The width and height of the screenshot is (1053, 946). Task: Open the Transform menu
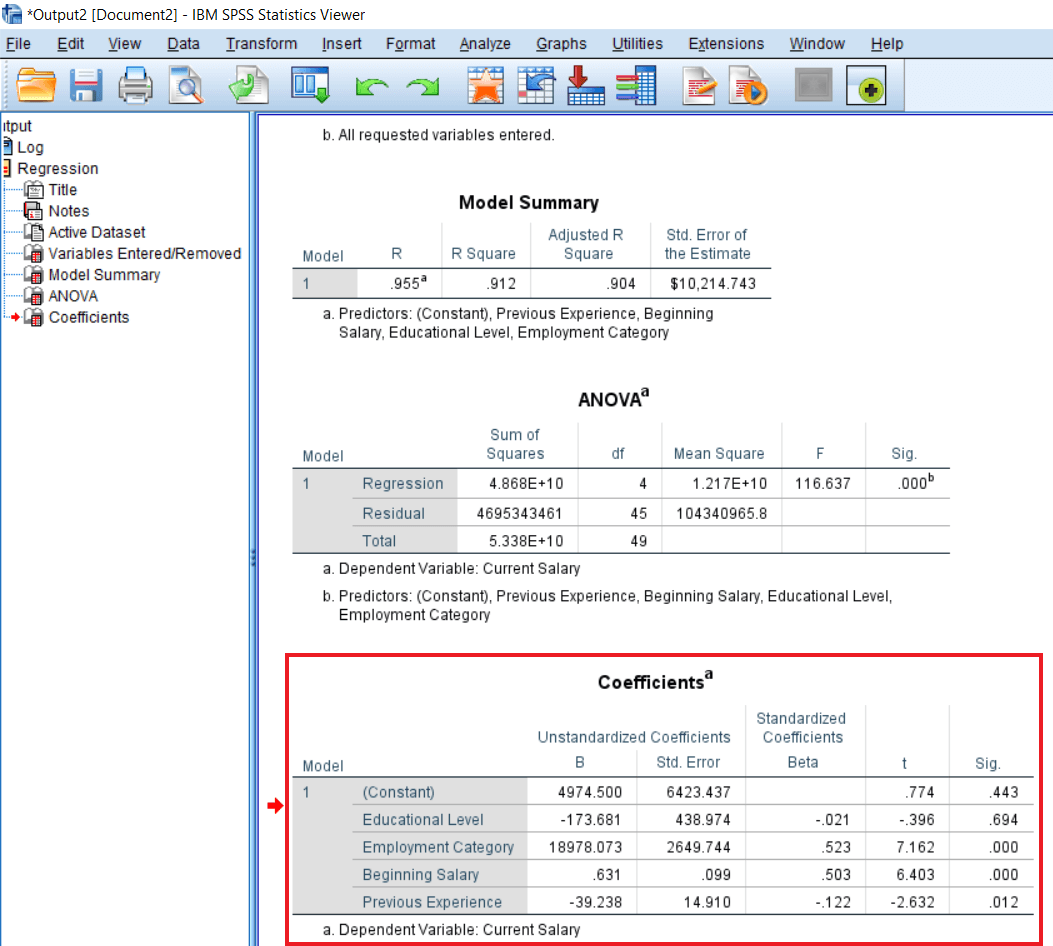click(261, 44)
